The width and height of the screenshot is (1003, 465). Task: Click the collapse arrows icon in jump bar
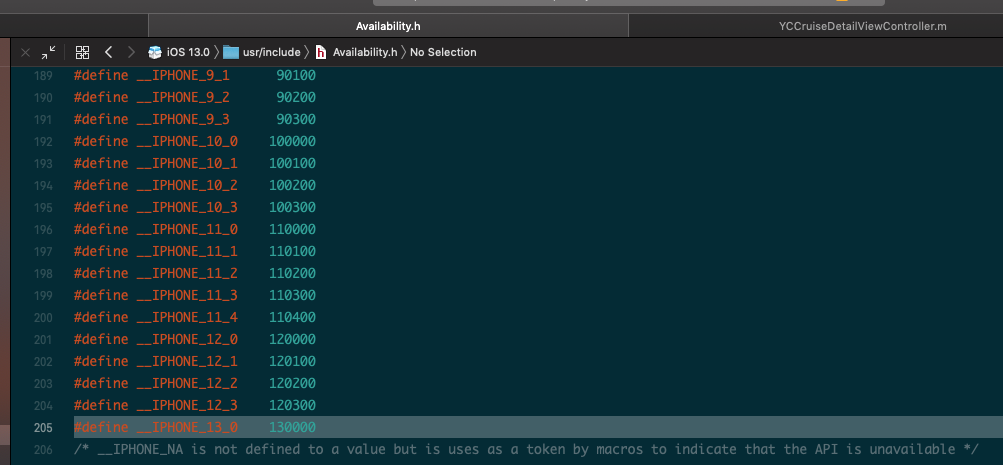coord(49,52)
